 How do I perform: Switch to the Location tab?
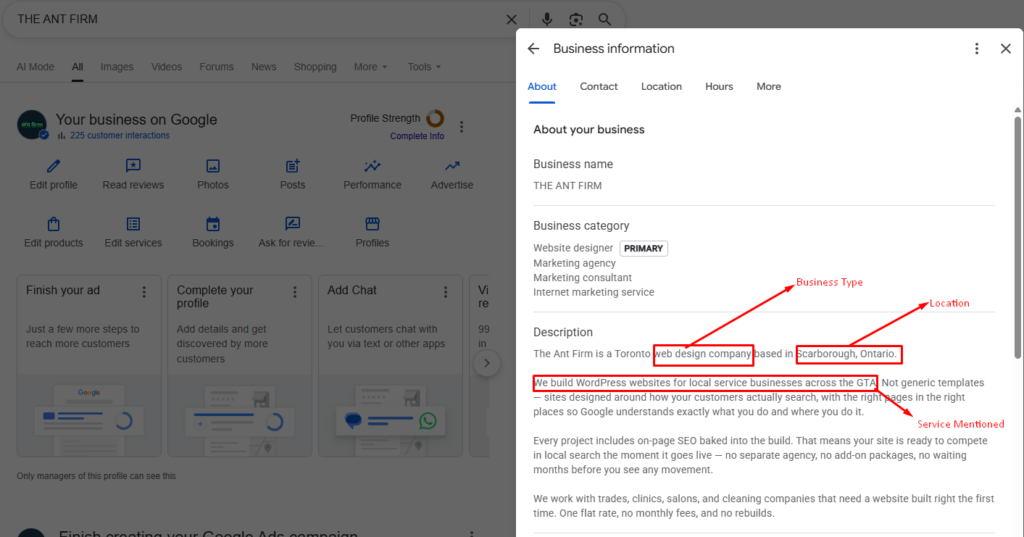pyautogui.click(x=662, y=86)
